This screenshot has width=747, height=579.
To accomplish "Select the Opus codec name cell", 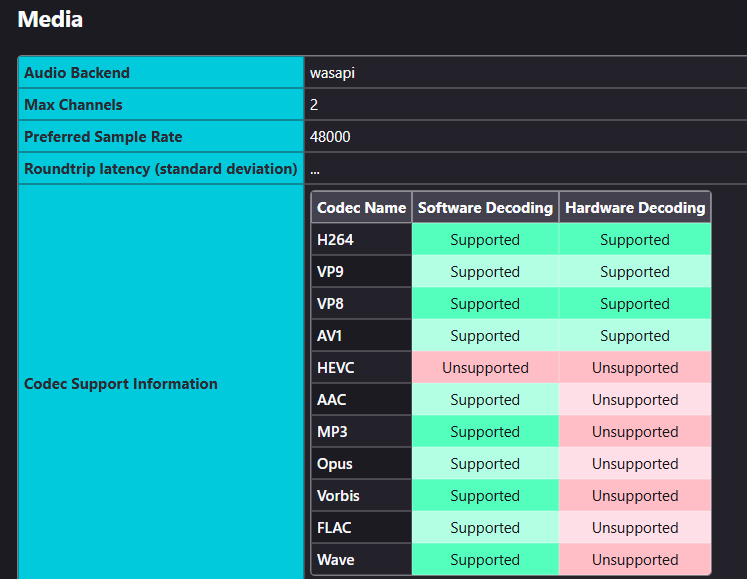I will (335, 464).
